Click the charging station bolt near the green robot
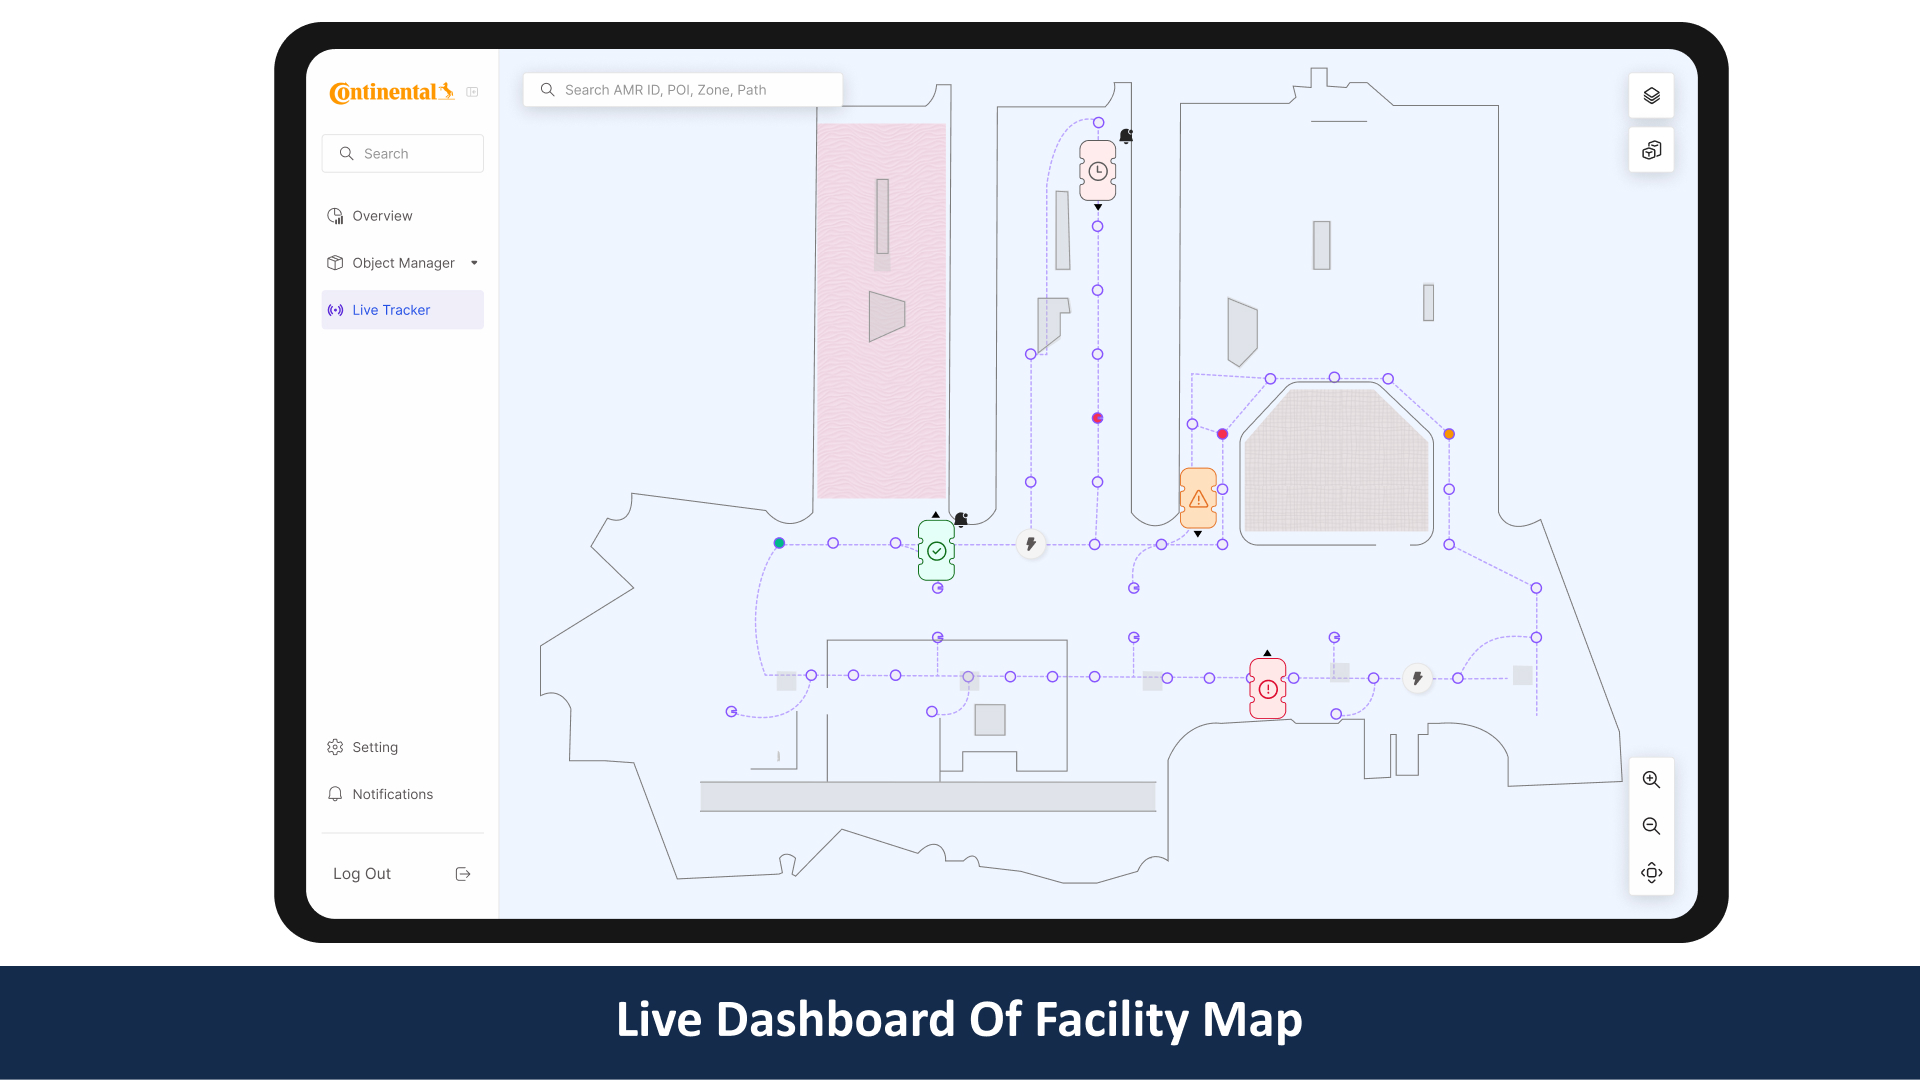Viewport: 1920px width, 1080px height. (1031, 544)
